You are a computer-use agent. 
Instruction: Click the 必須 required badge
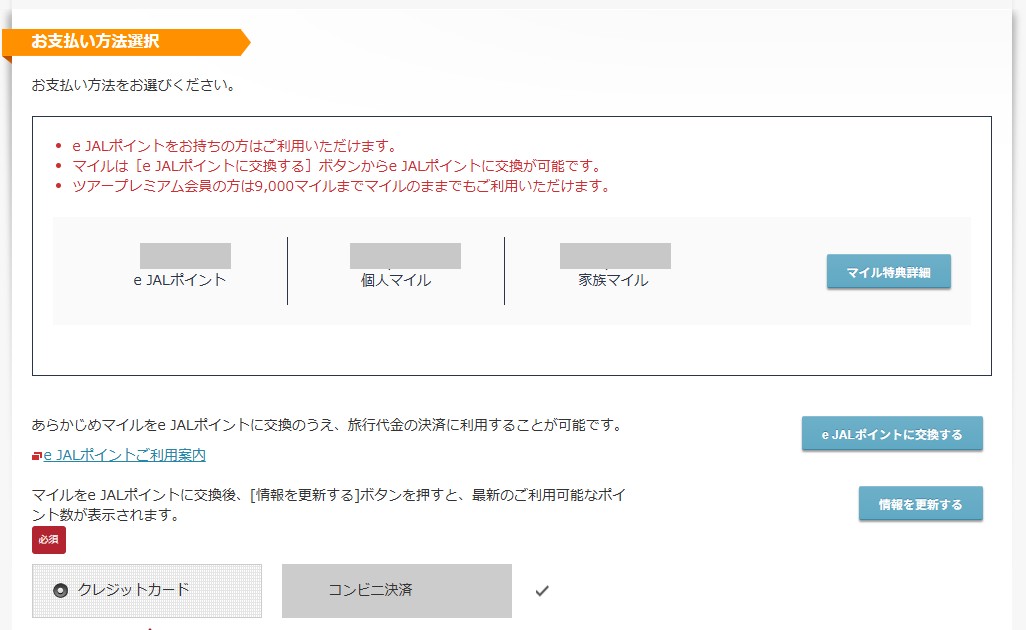coord(49,540)
